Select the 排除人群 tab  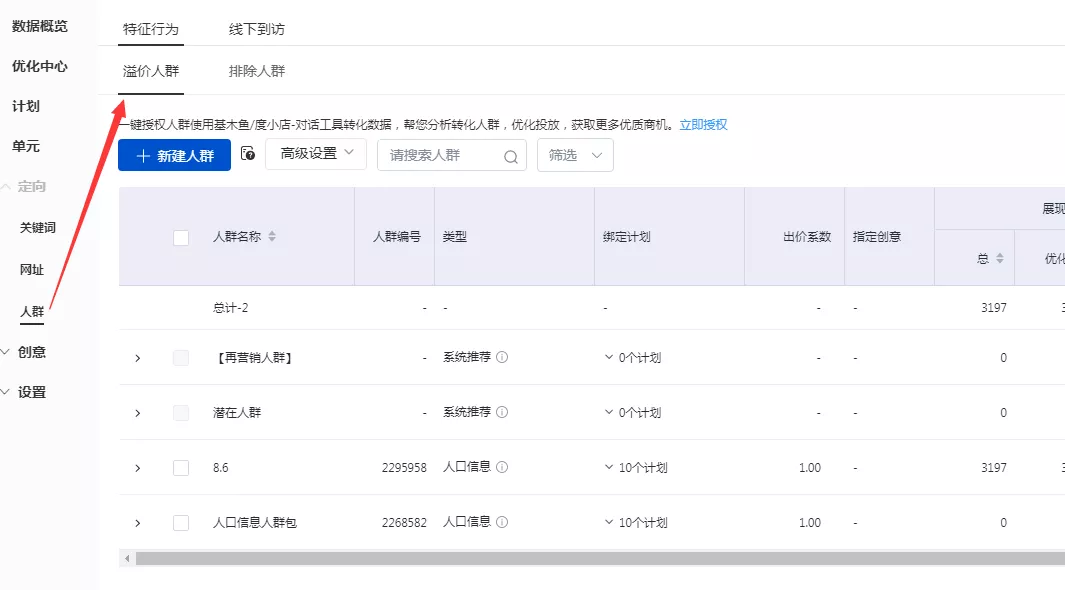(x=257, y=71)
